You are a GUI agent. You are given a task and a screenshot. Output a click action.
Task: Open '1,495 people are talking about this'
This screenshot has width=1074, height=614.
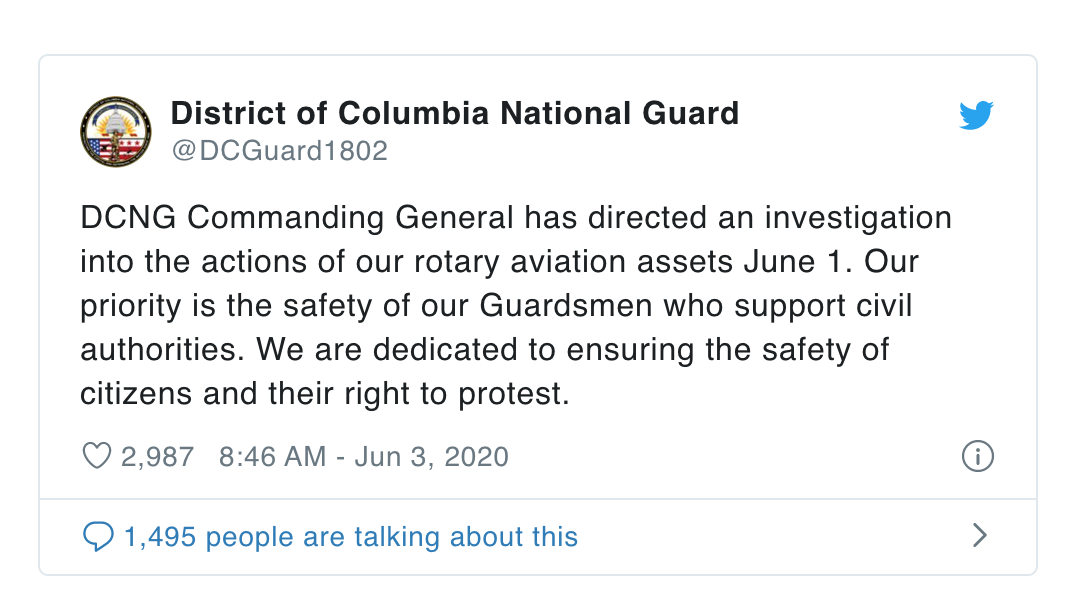[x=351, y=537]
